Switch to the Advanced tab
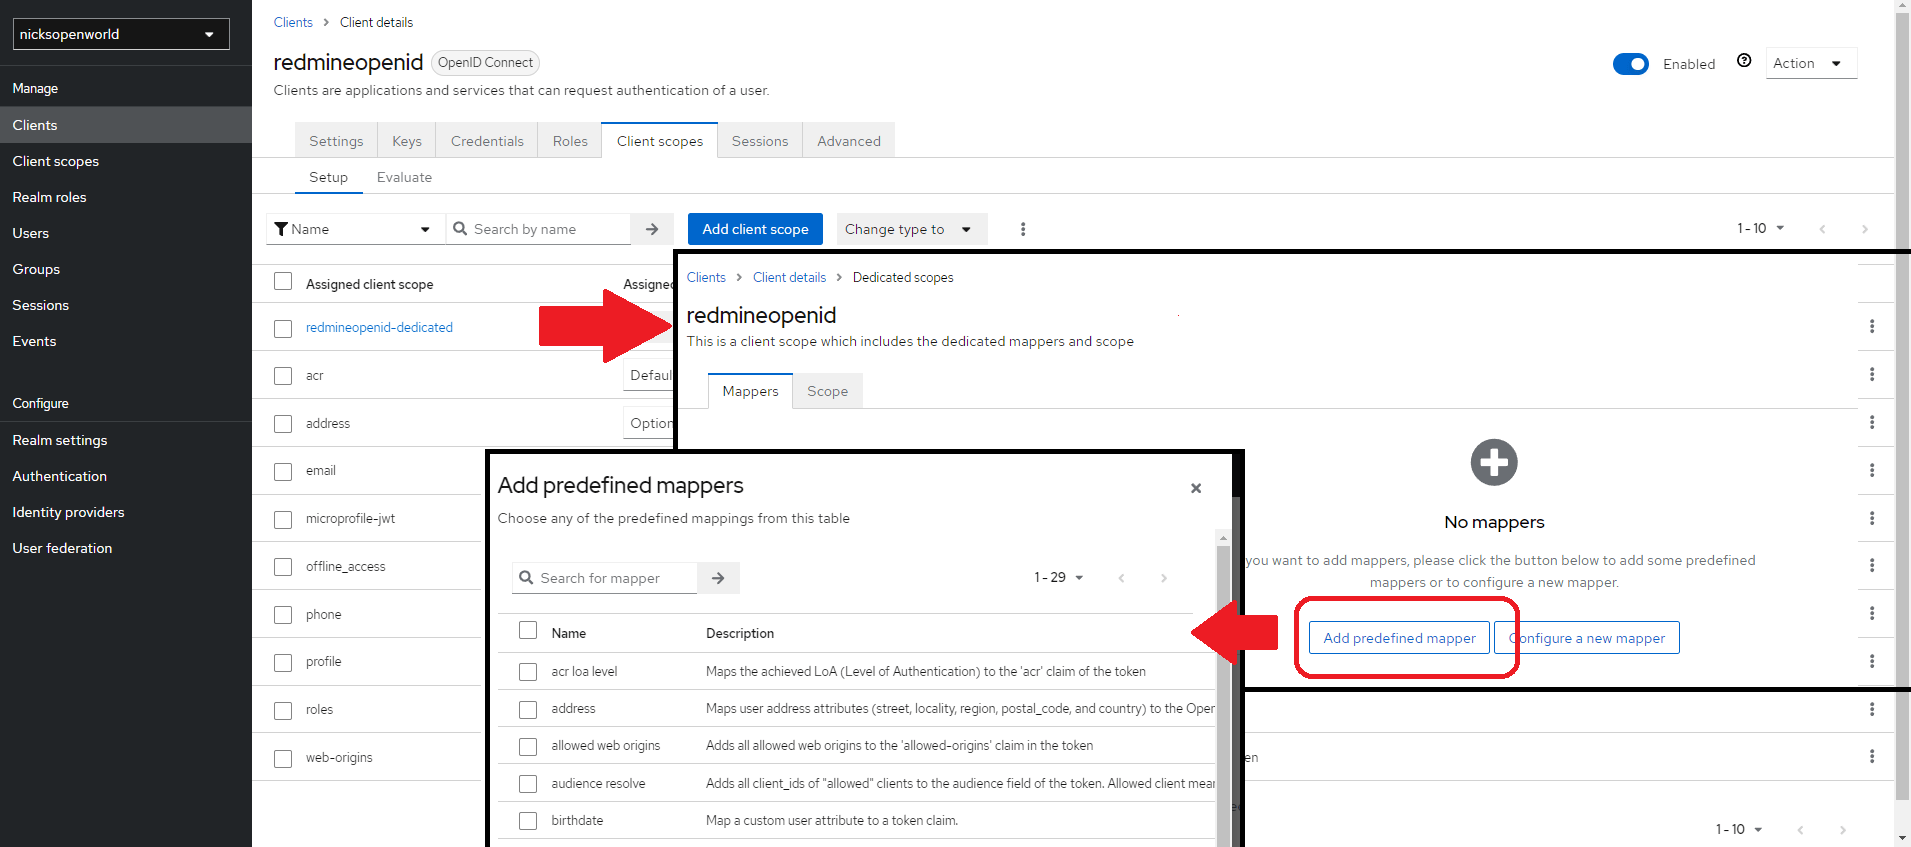This screenshot has width=1911, height=847. coord(849,141)
